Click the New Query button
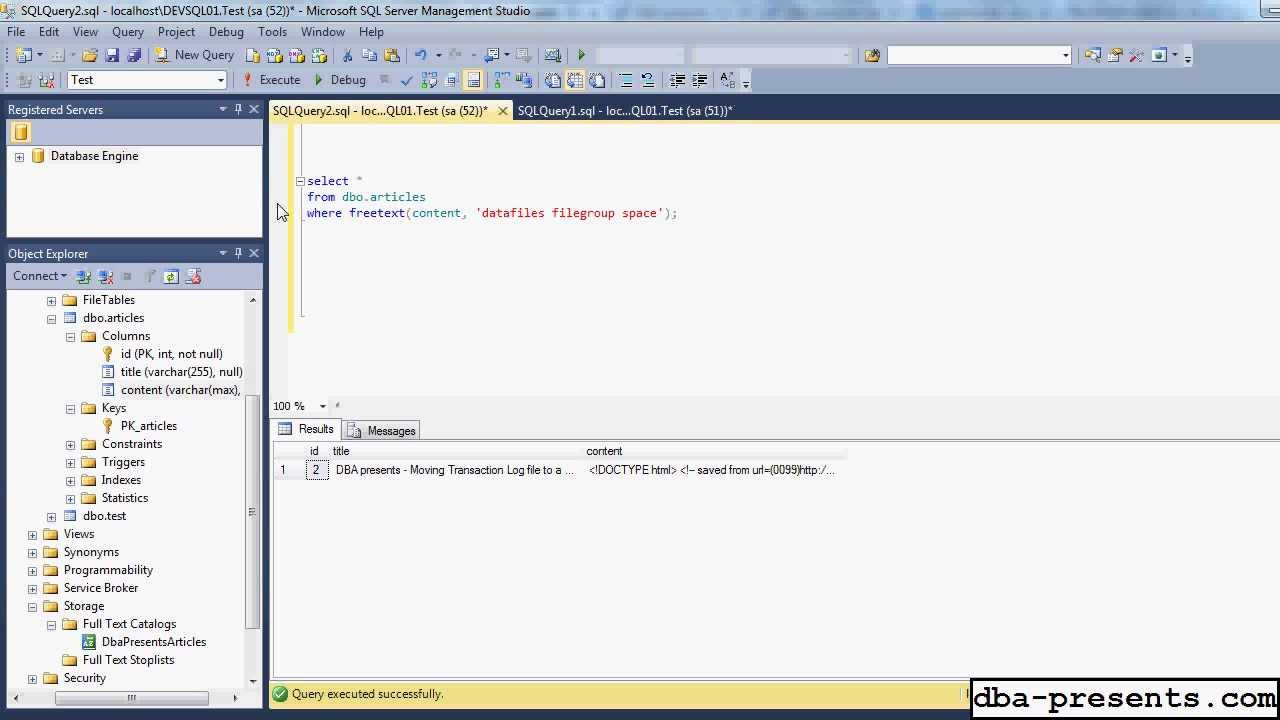Image resolution: width=1280 pixels, height=720 pixels. tap(195, 55)
